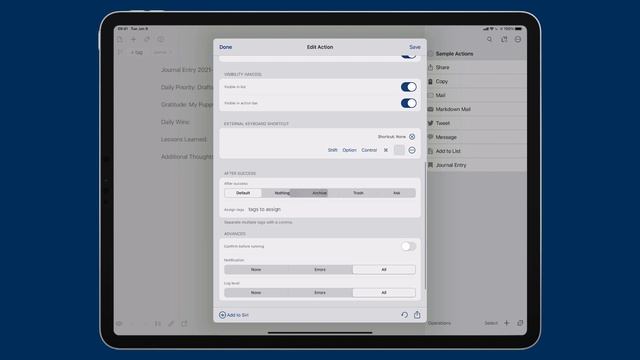Screen dimensions: 640x360
Task: Tap the shortcut key input box
Action: click(x=399, y=150)
